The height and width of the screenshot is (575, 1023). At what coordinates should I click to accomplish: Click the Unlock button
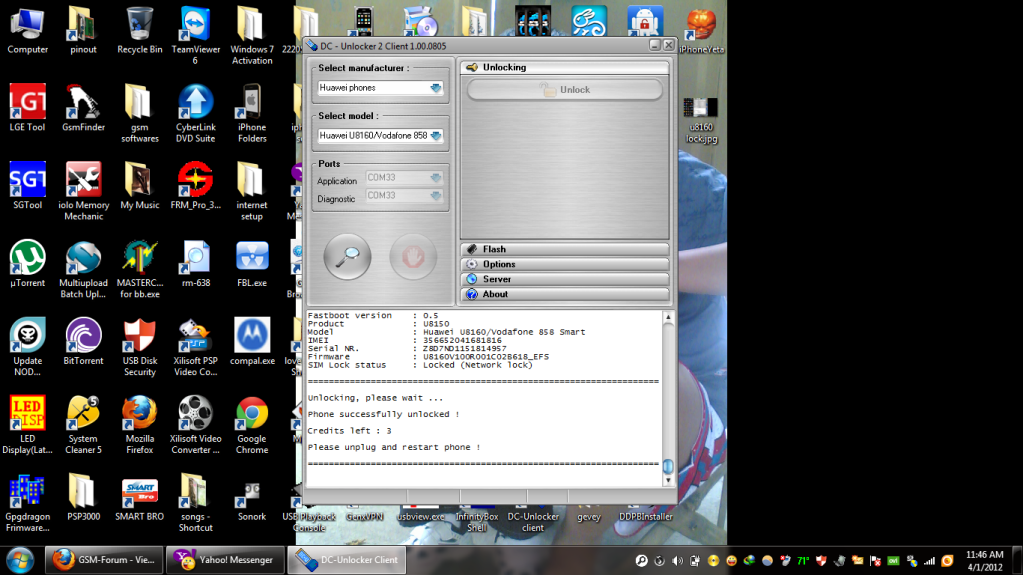click(x=564, y=89)
